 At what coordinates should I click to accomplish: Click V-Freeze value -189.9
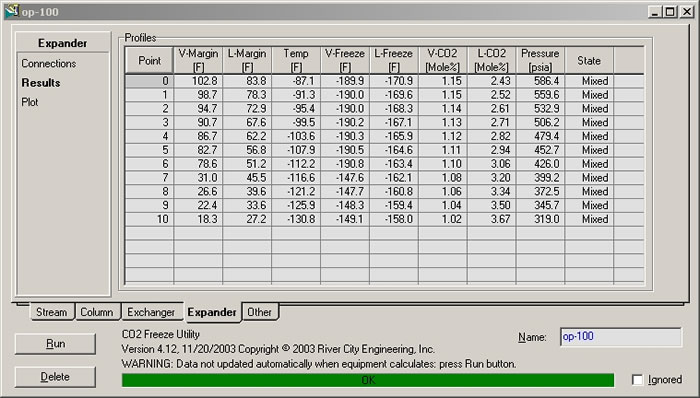click(345, 81)
